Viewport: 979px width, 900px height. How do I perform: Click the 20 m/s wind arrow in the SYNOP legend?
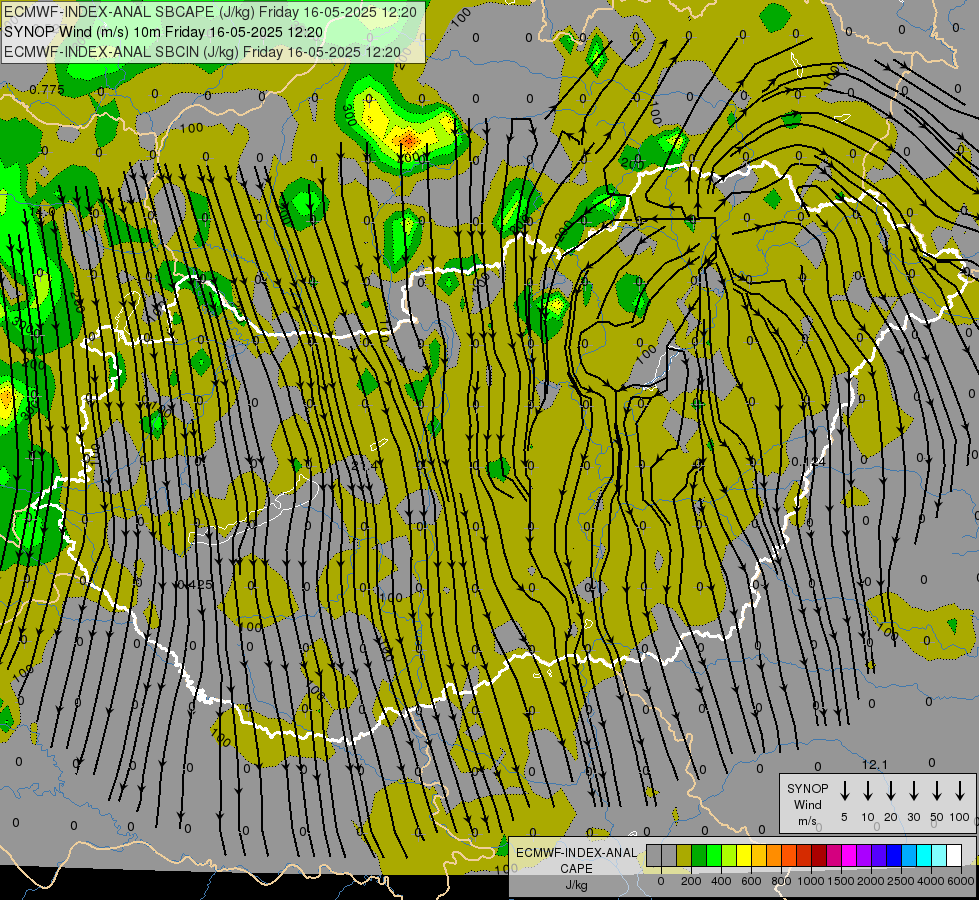pyautogui.click(x=891, y=791)
